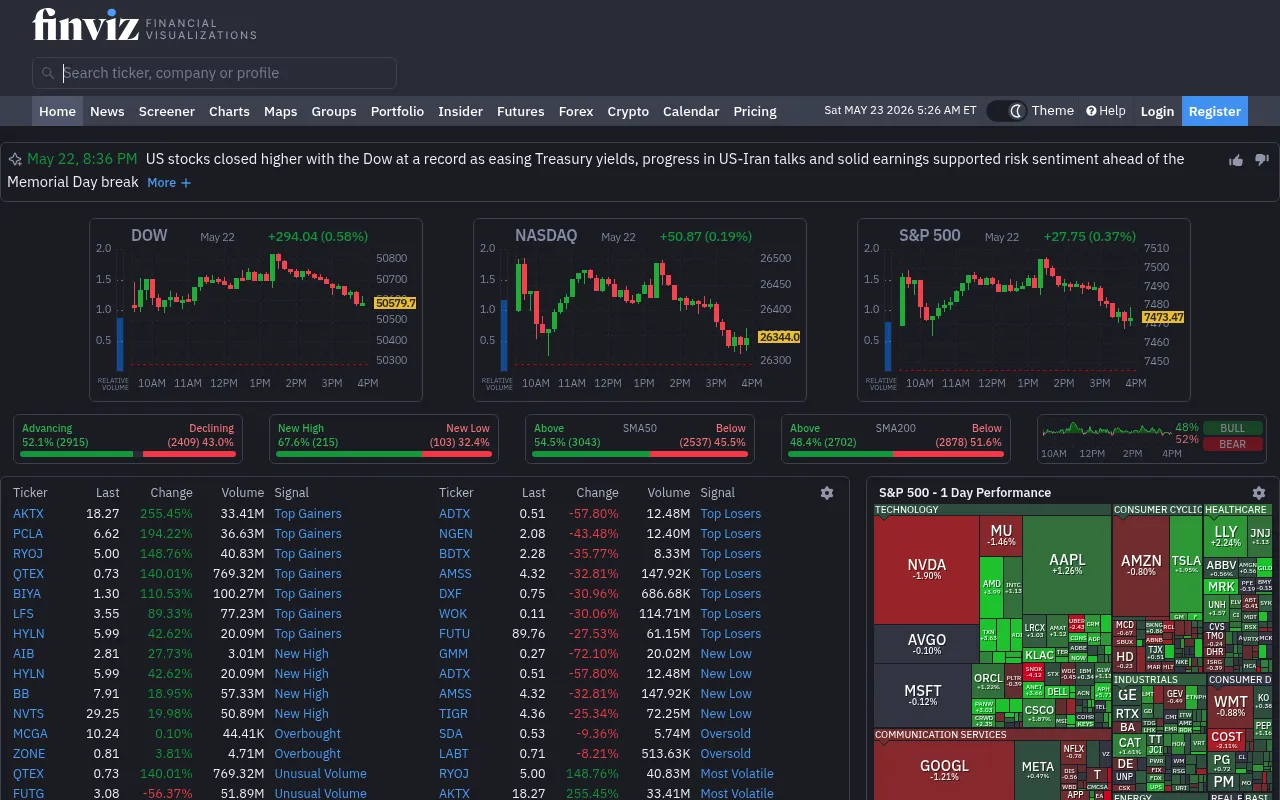Screen dimensions: 1280x800
Task: Select the MSFT tile in heatmap
Action: click(922, 695)
